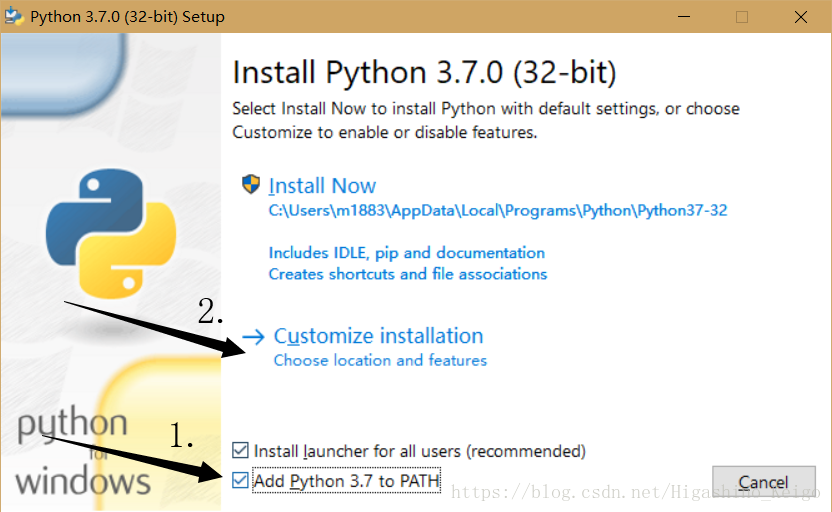Close the Python Setup window

click(x=801, y=16)
